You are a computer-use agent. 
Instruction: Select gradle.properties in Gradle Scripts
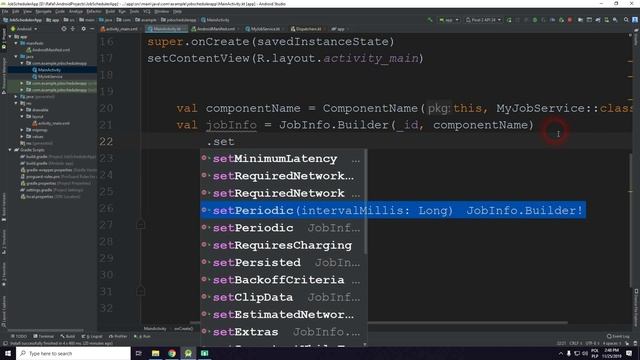coord(56,183)
